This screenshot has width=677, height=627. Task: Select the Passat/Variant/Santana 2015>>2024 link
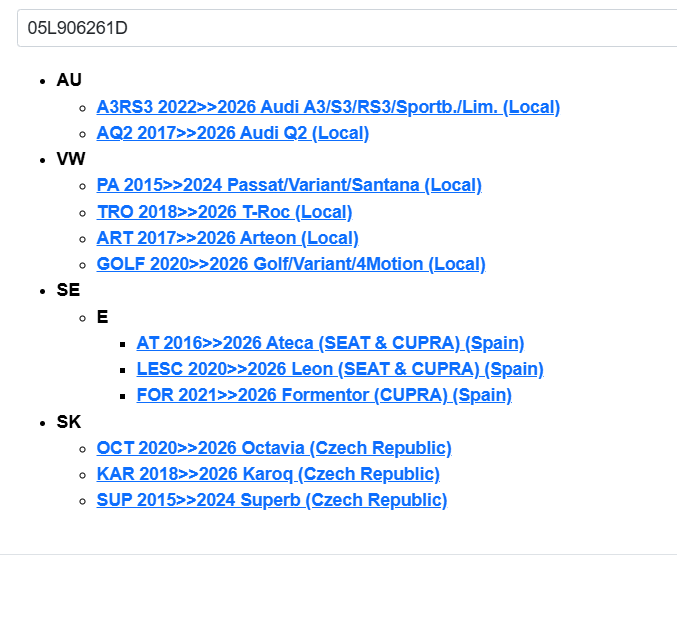pyautogui.click(x=289, y=185)
